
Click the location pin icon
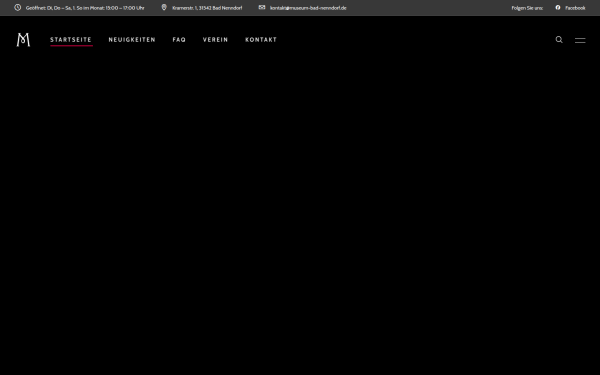[164, 8]
